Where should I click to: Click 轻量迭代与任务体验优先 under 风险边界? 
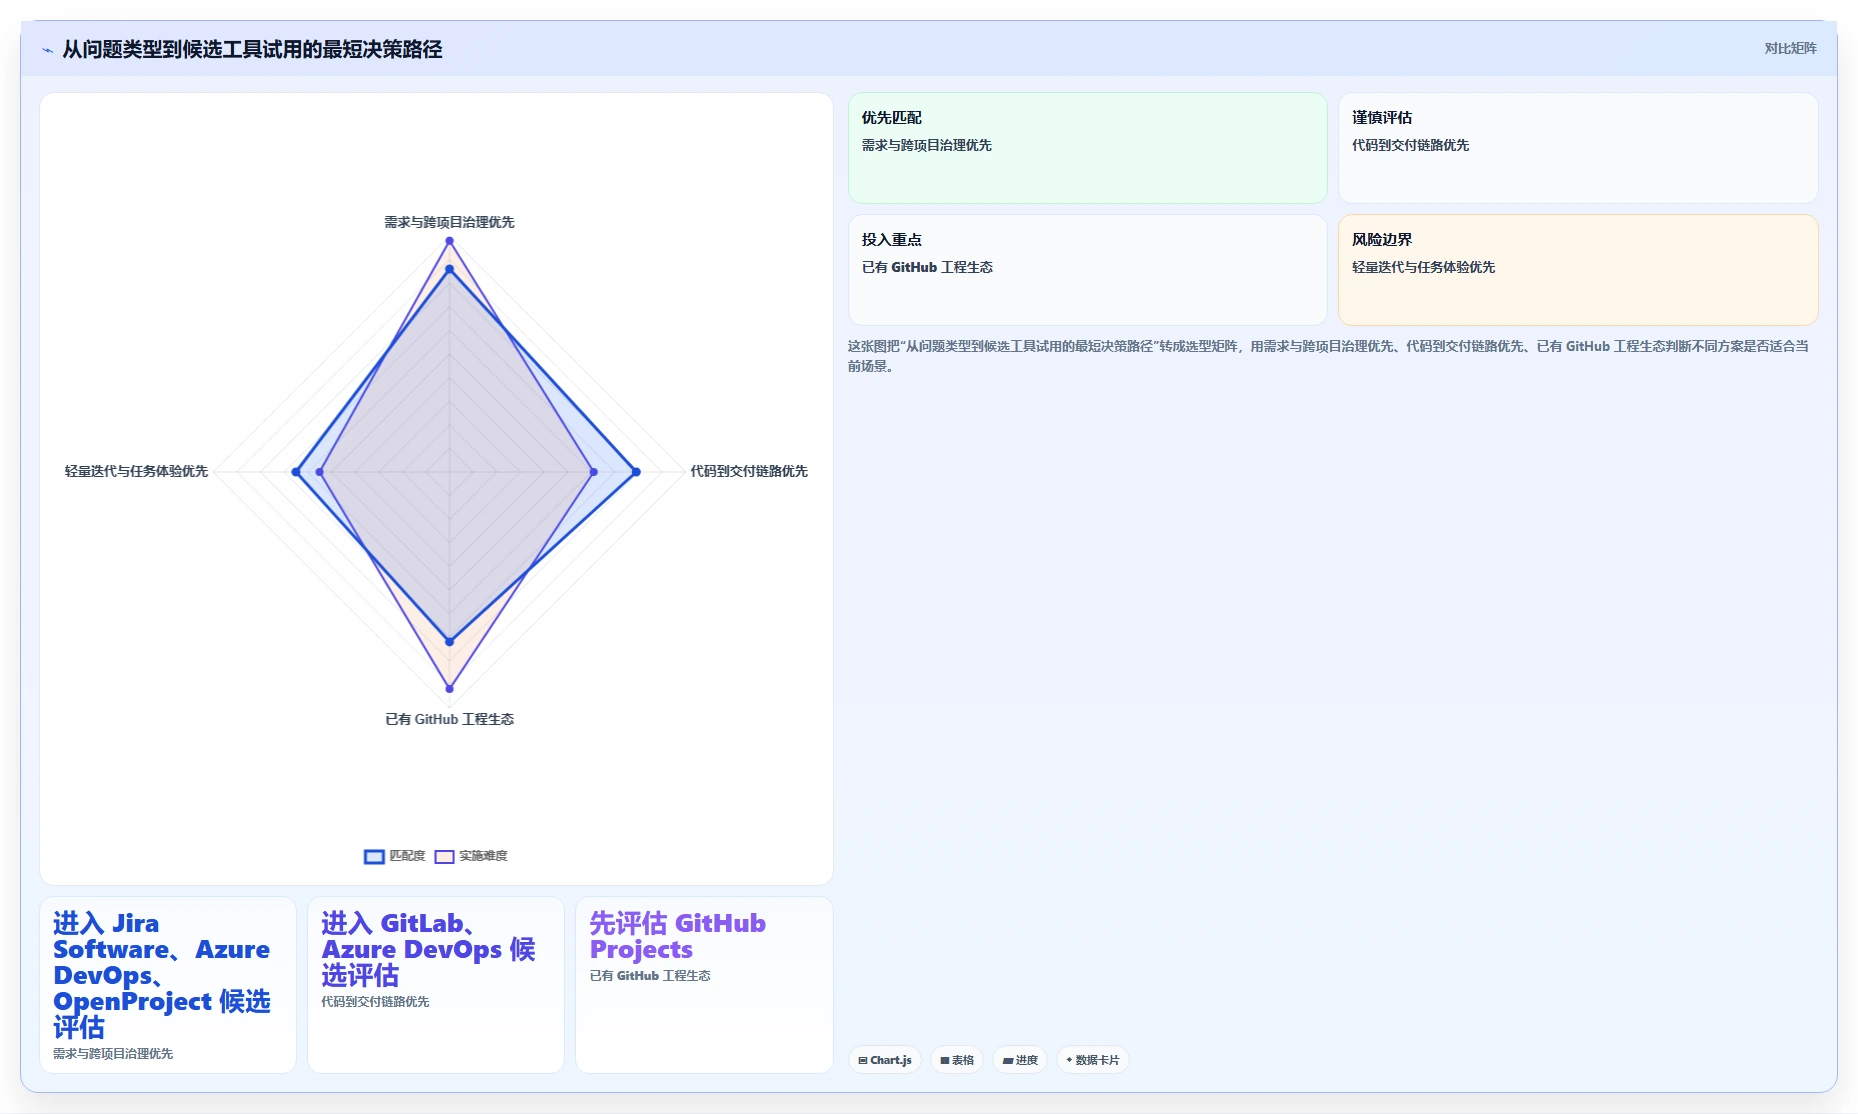tap(1423, 267)
